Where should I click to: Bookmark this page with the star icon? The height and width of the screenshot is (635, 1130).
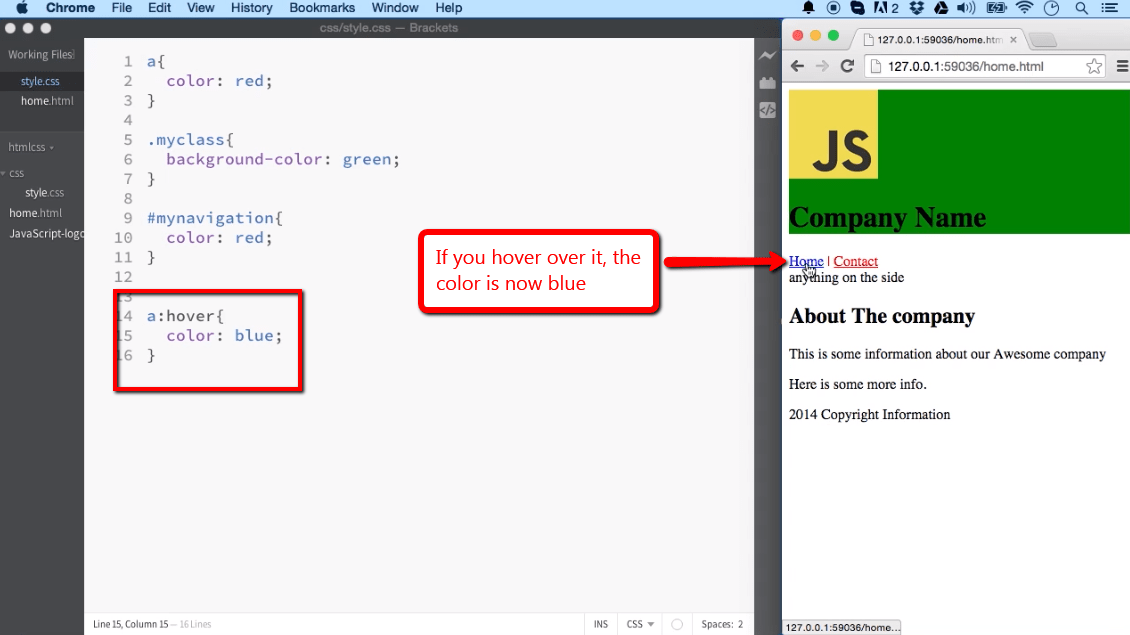click(x=1094, y=66)
